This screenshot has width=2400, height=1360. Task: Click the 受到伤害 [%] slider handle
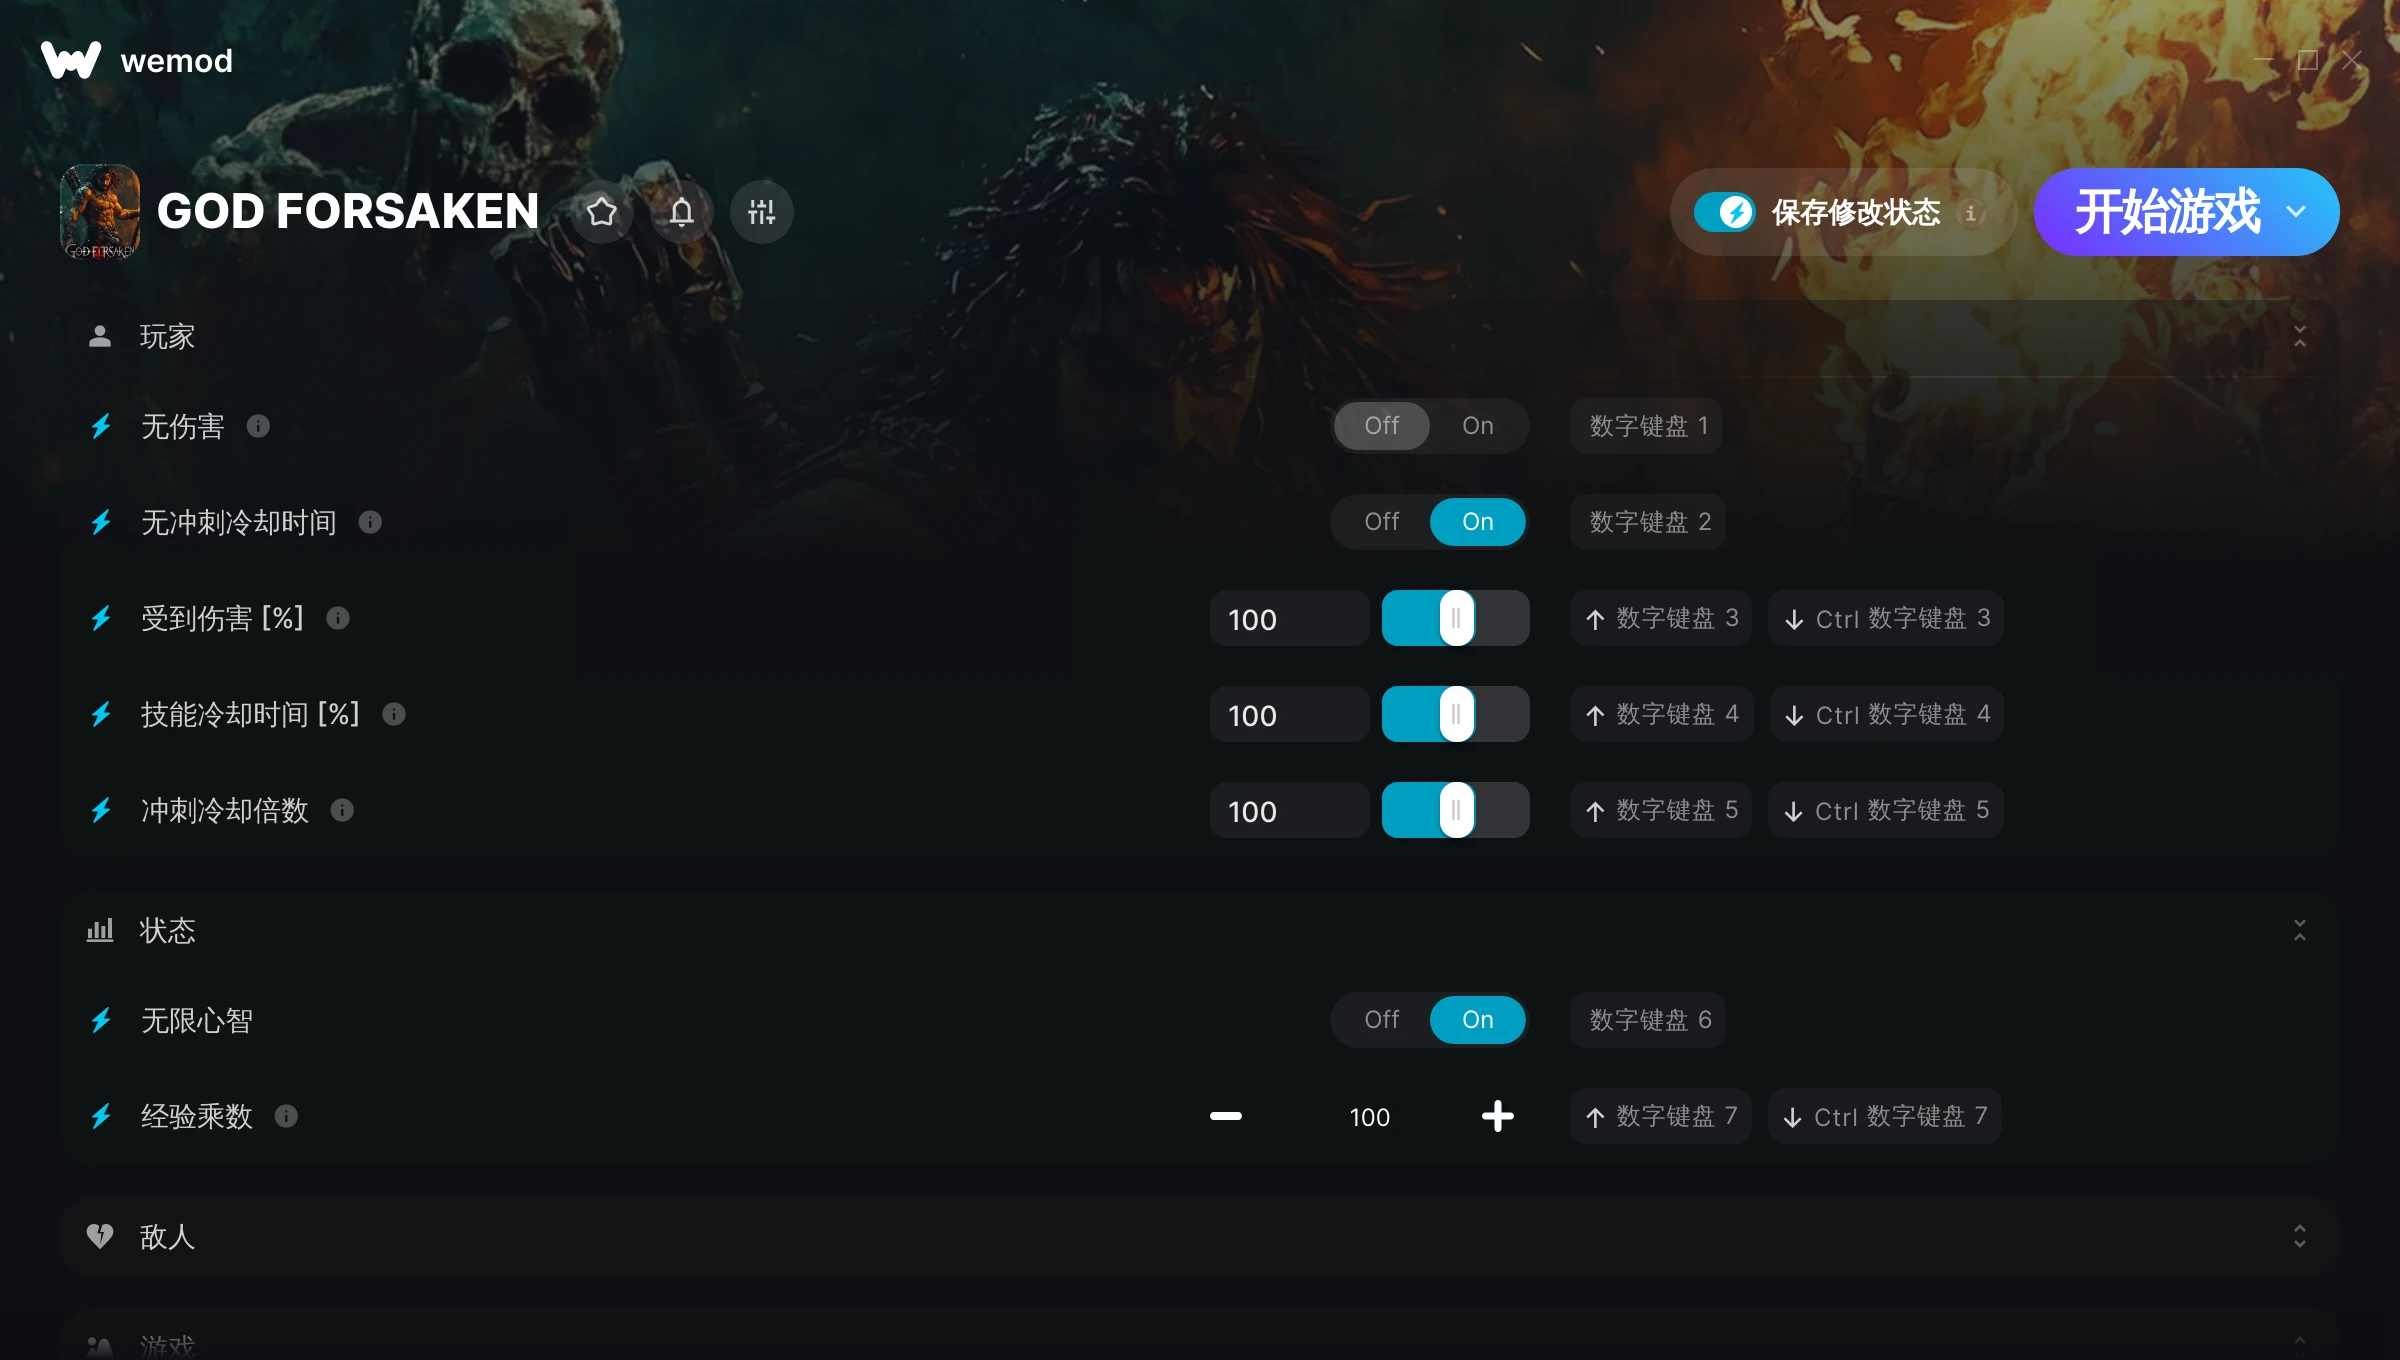click(1456, 619)
